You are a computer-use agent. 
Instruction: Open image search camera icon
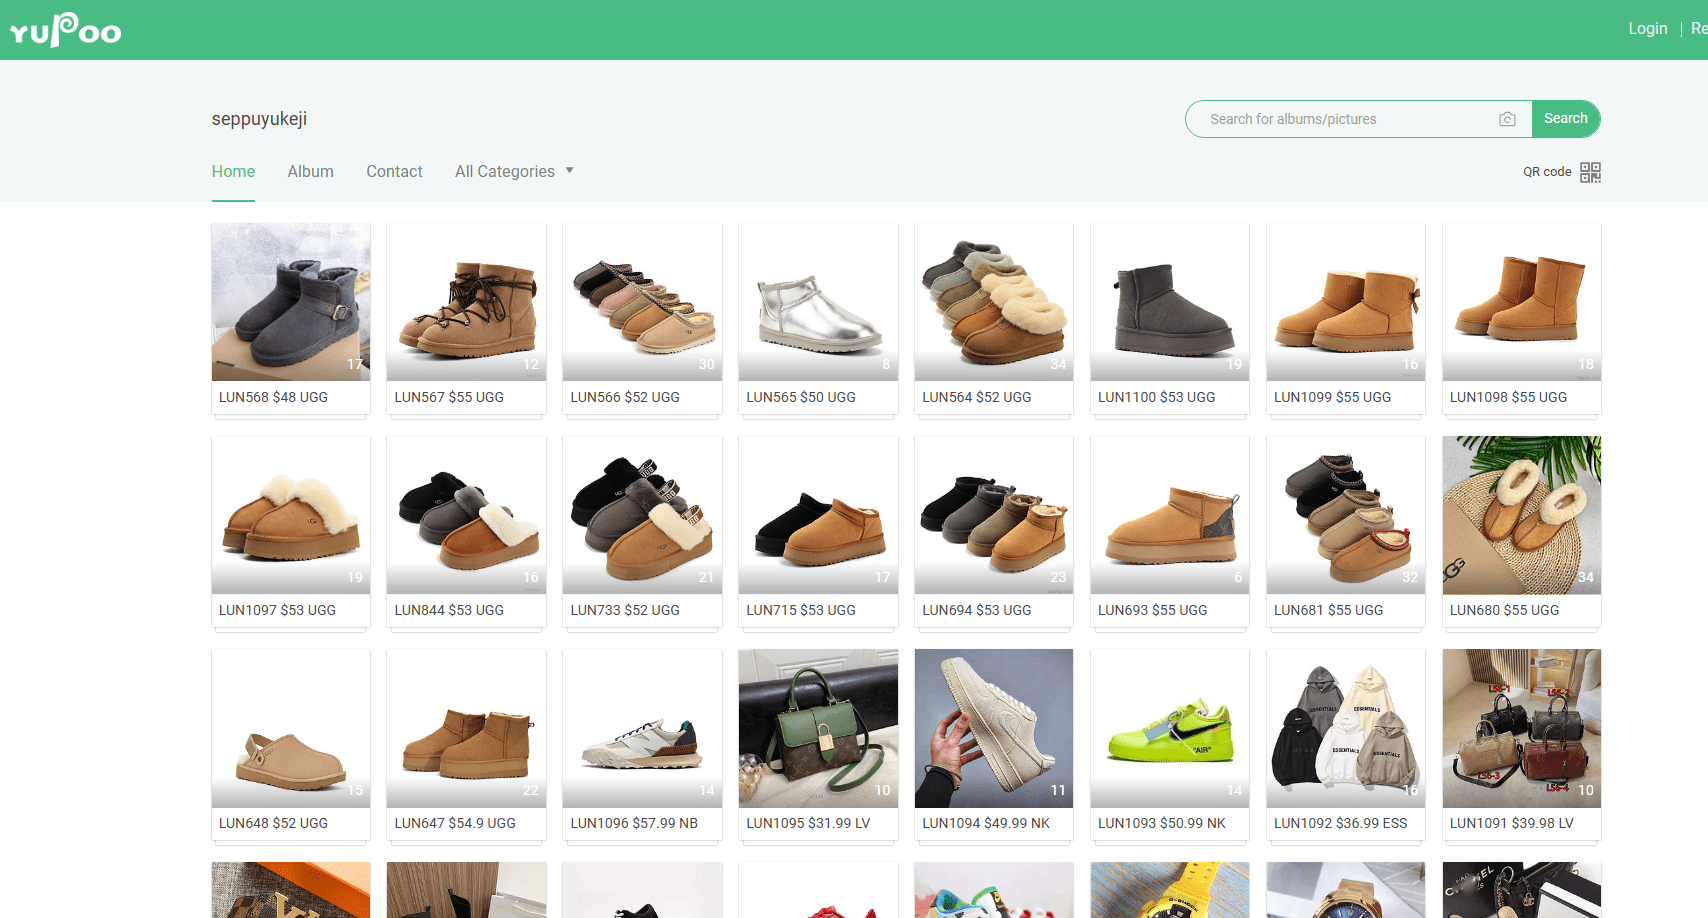pos(1507,119)
